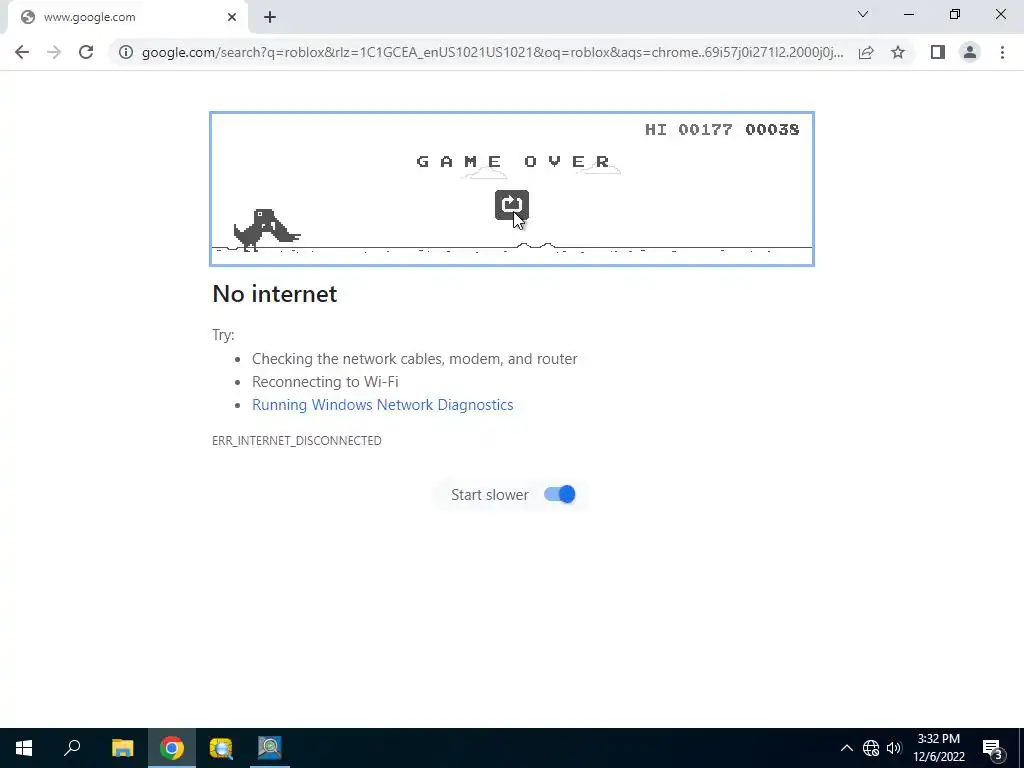This screenshot has height=768, width=1024.
Task: Open network status tray icon
Action: pyautogui.click(x=871, y=748)
